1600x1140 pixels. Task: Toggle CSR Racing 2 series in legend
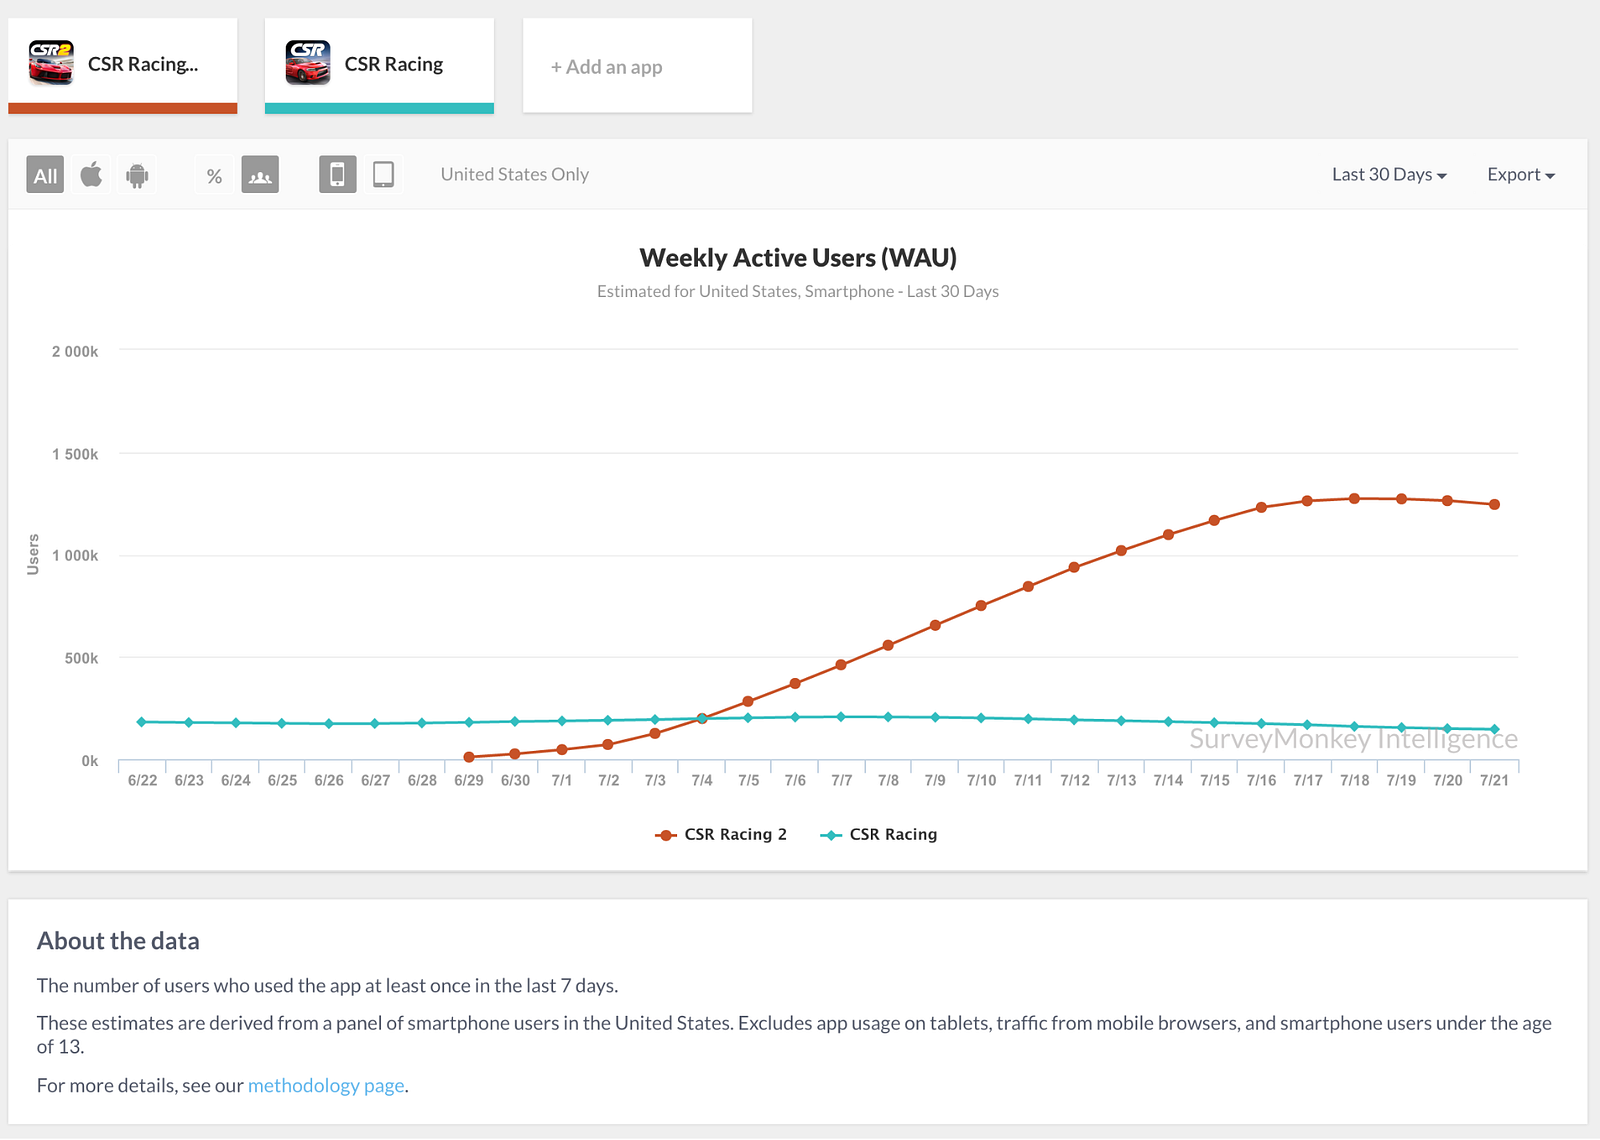click(x=722, y=835)
